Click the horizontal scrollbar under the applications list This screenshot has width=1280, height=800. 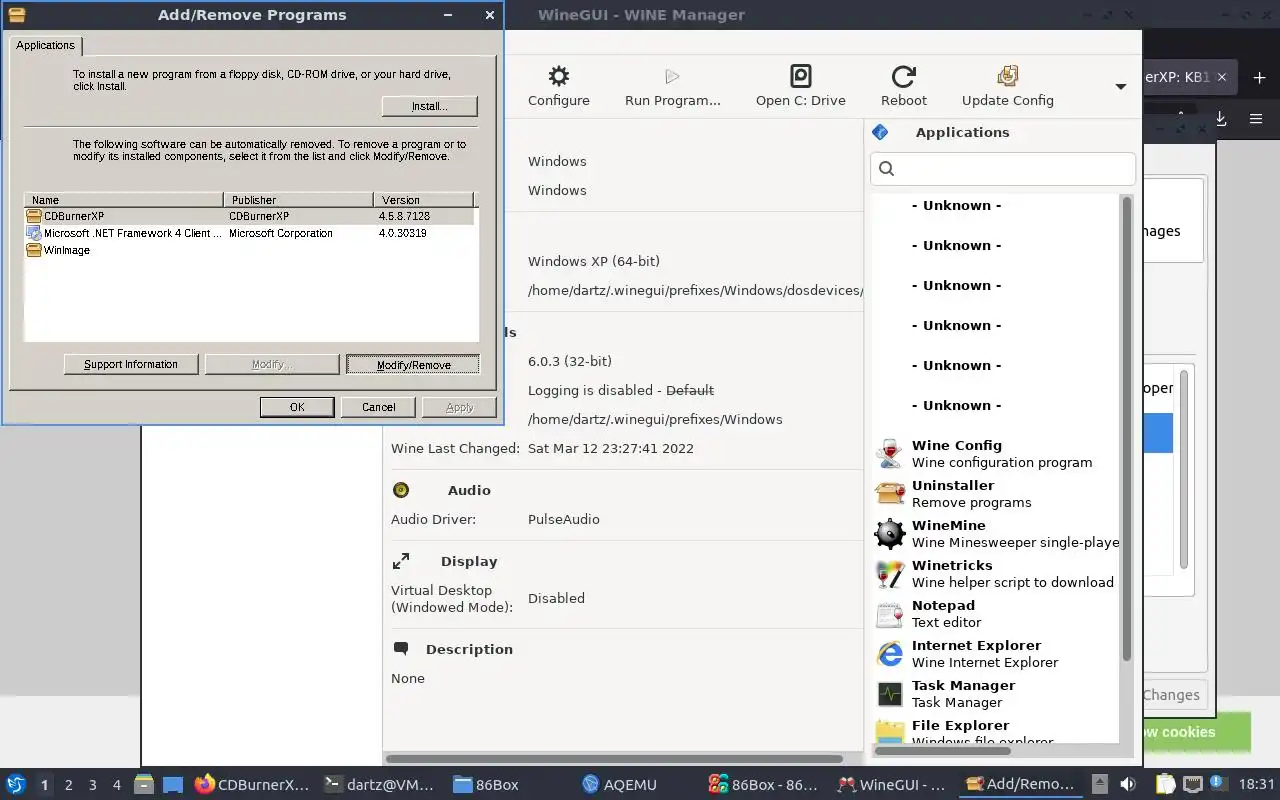click(x=942, y=750)
